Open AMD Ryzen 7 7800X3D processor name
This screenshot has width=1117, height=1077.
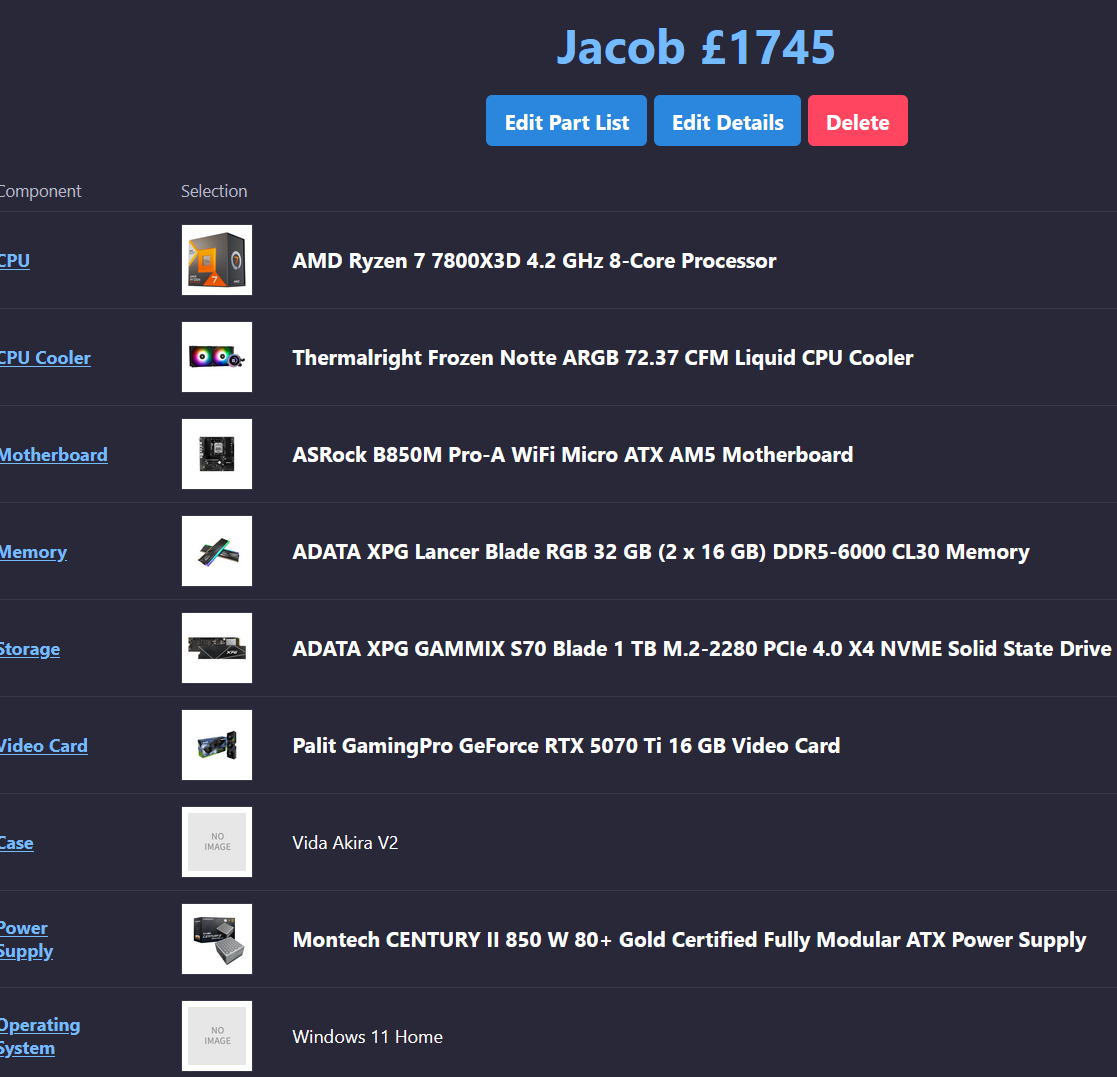tap(534, 261)
